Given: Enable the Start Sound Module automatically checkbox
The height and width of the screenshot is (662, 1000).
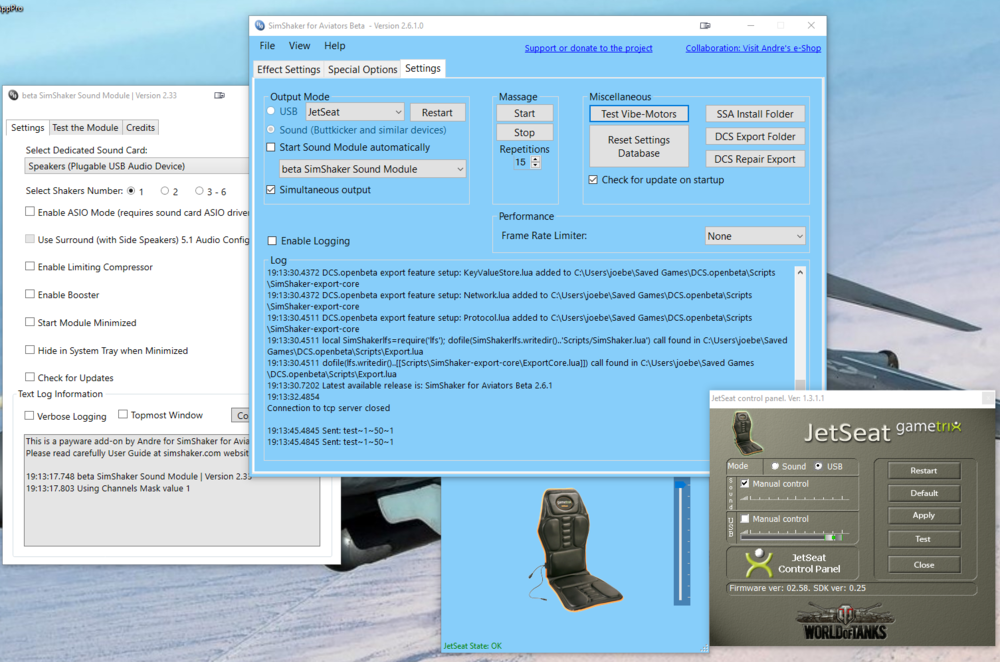Looking at the screenshot, I should (272, 147).
